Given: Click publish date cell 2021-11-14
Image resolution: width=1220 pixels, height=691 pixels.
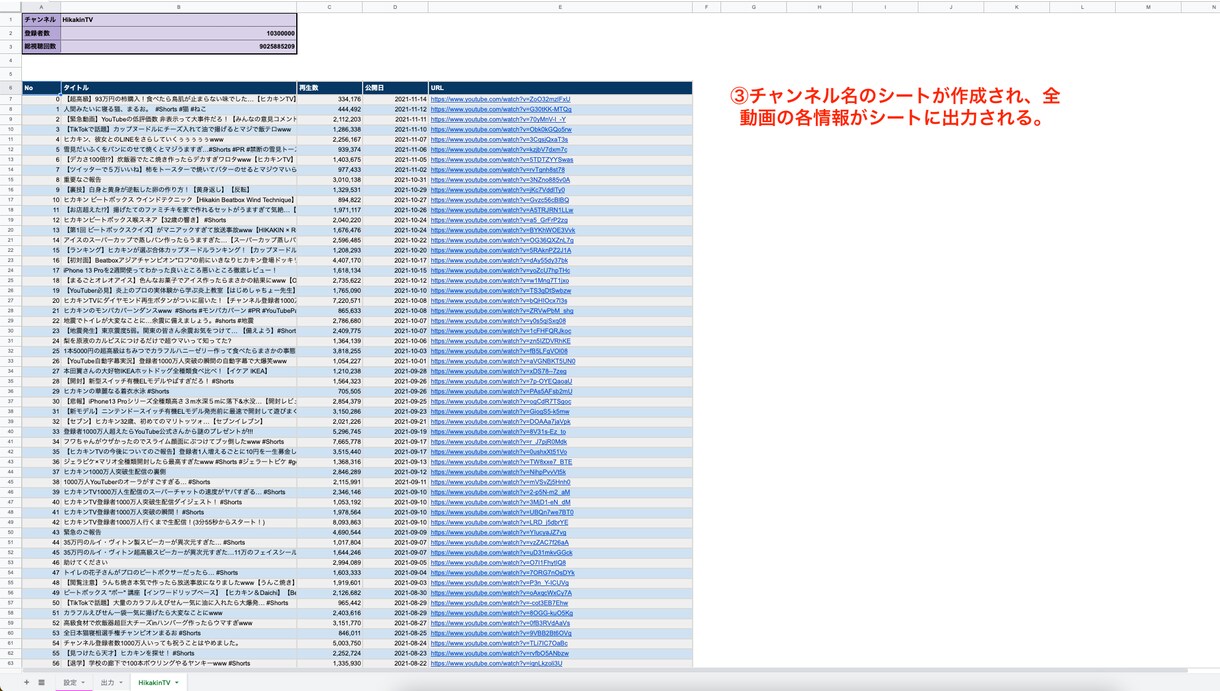Looking at the screenshot, I should pos(396,100).
